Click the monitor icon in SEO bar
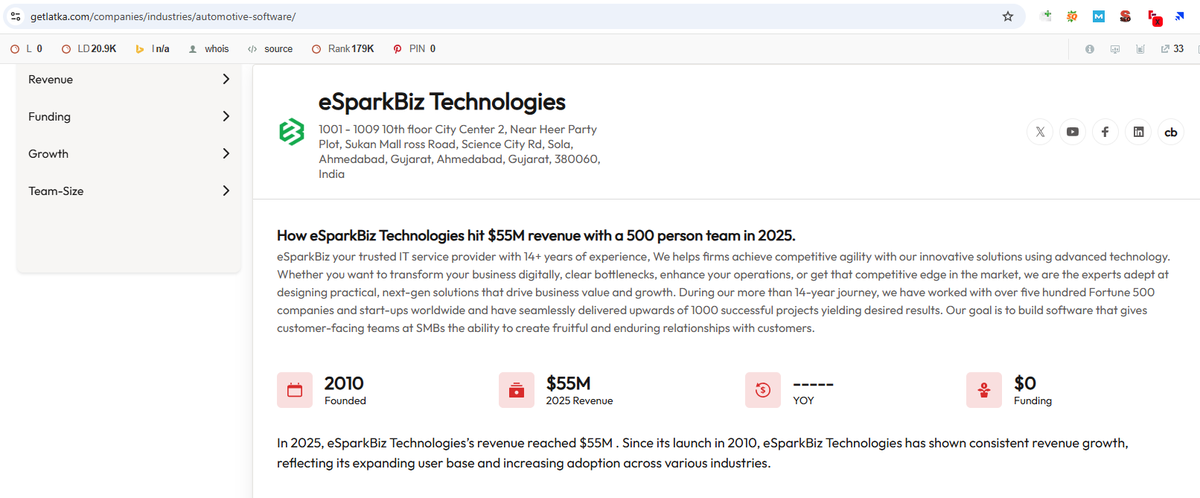 coord(1115,49)
